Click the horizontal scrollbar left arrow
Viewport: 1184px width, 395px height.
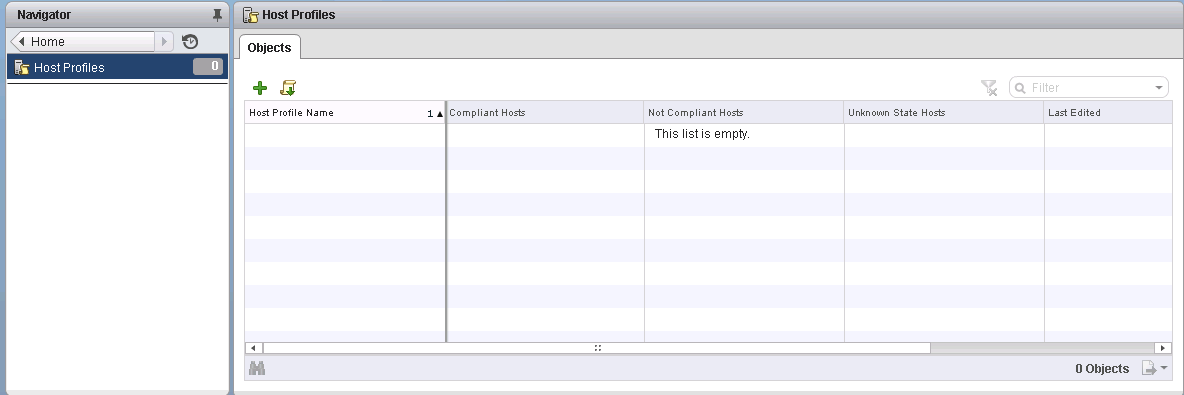pyautogui.click(x=254, y=348)
